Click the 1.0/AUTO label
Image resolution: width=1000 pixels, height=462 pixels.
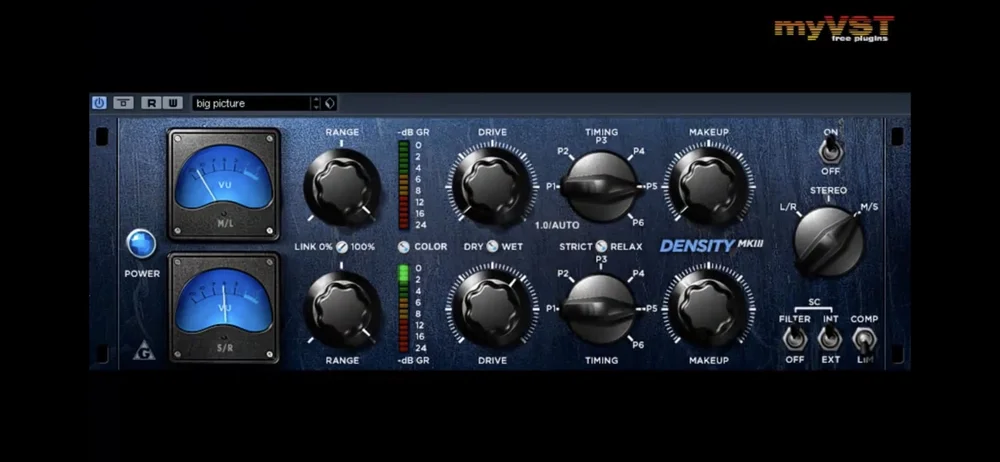click(557, 225)
